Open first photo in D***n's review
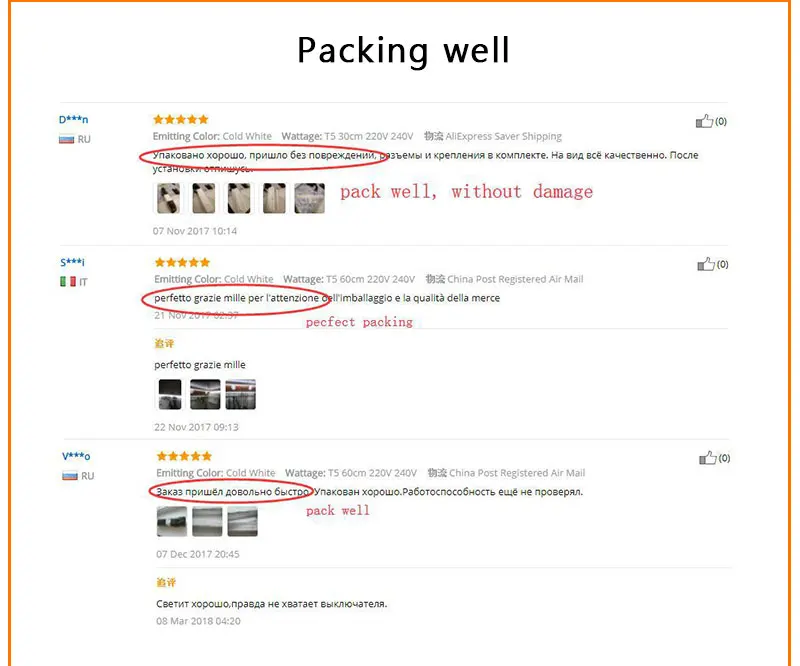800x666 pixels. (x=168, y=198)
